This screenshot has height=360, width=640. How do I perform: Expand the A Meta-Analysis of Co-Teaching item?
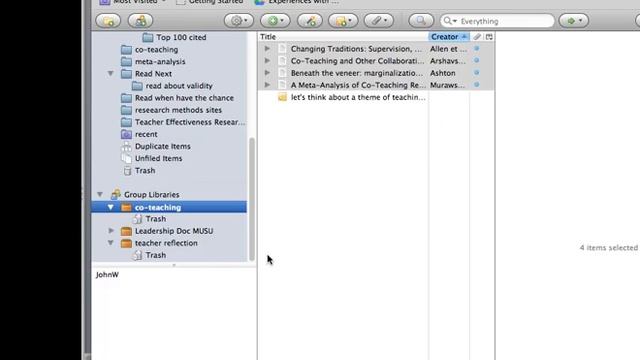267,85
